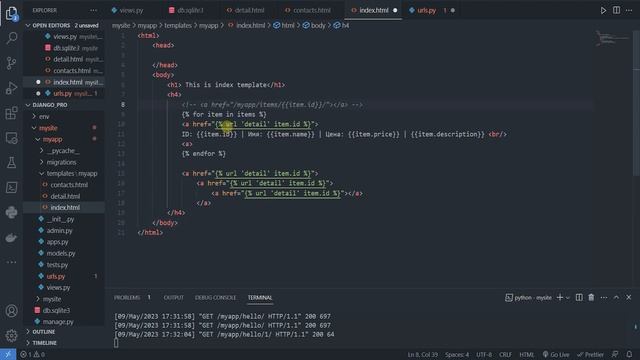Collapse the top mysite folder
The height and width of the screenshot is (360, 640).
pyautogui.click(x=34, y=128)
